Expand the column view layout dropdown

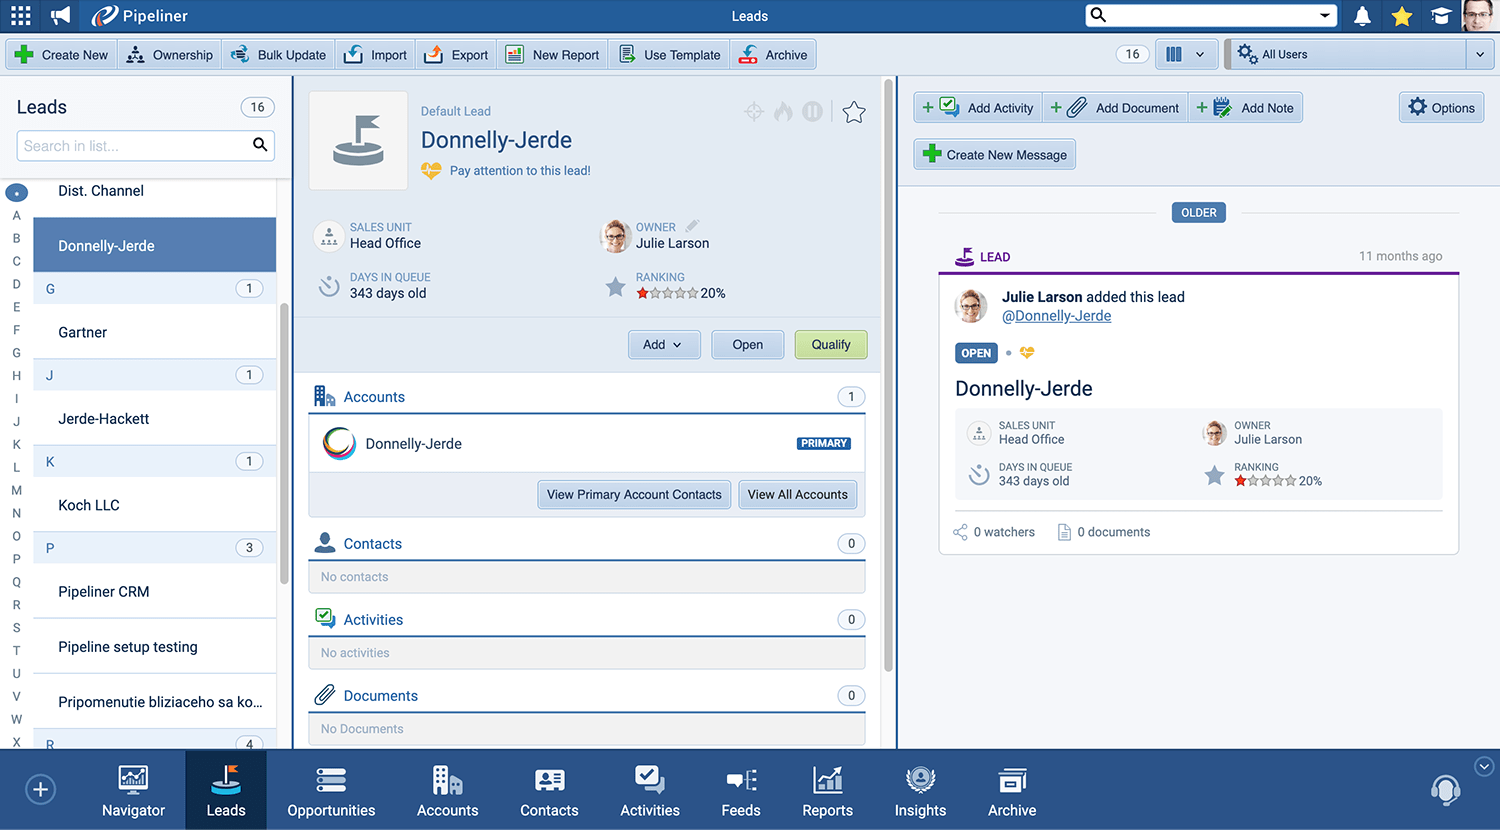pyautogui.click(x=1186, y=55)
